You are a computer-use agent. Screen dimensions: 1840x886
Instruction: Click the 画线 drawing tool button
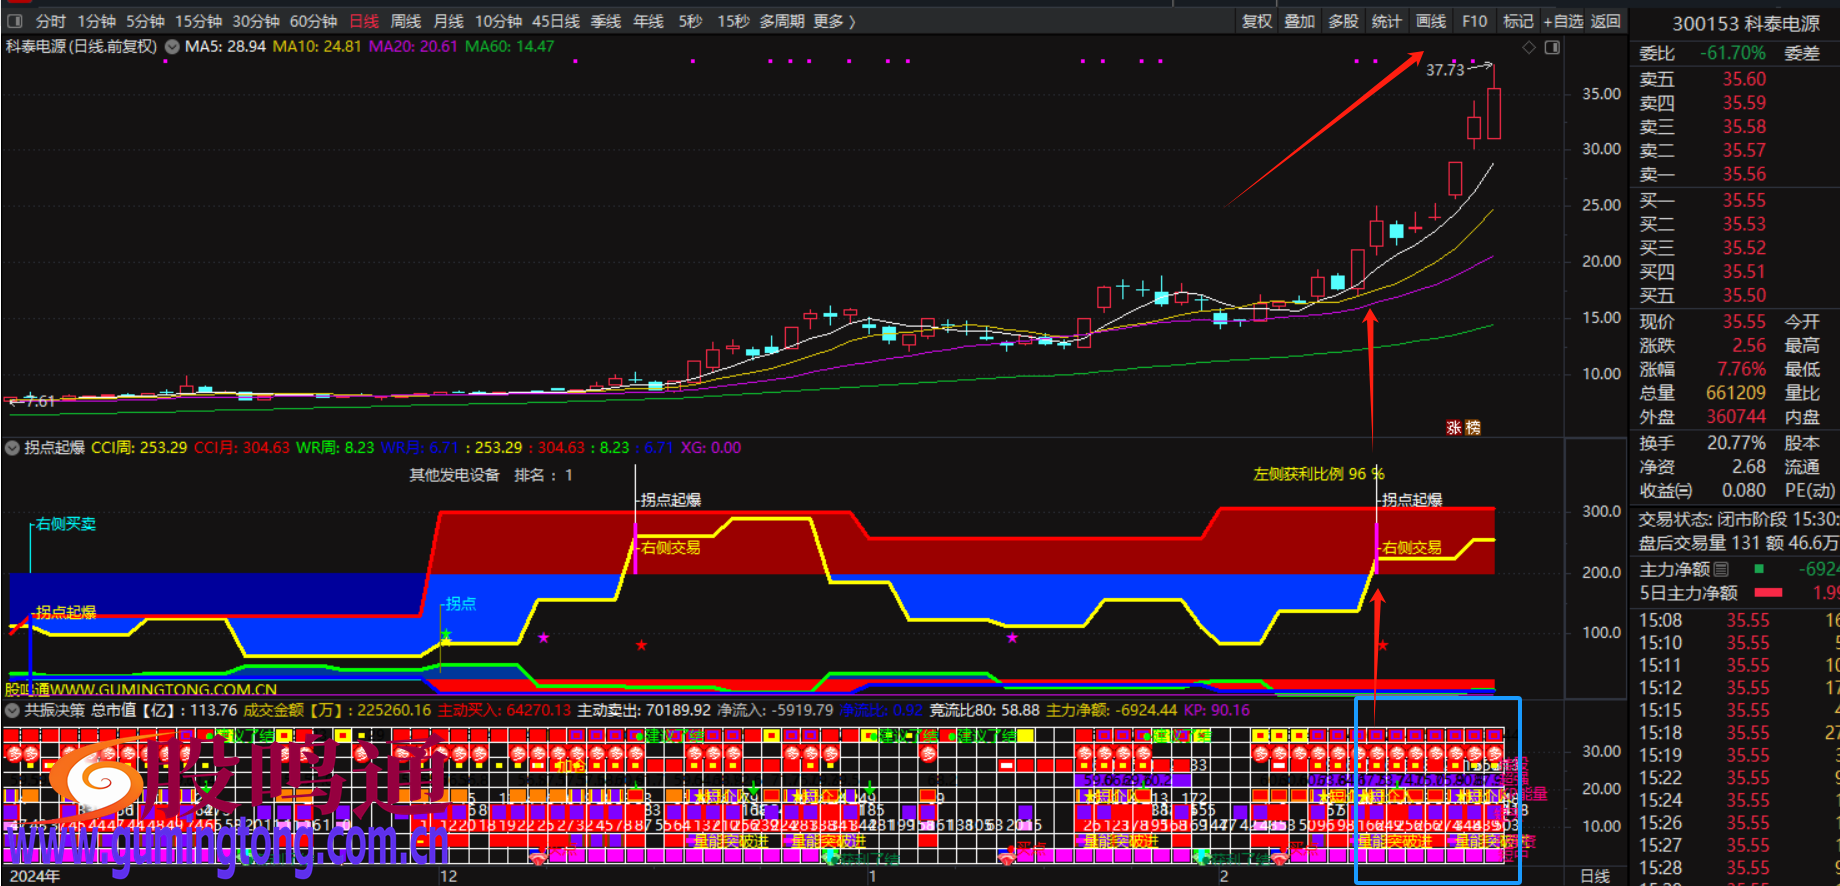(x=1430, y=21)
